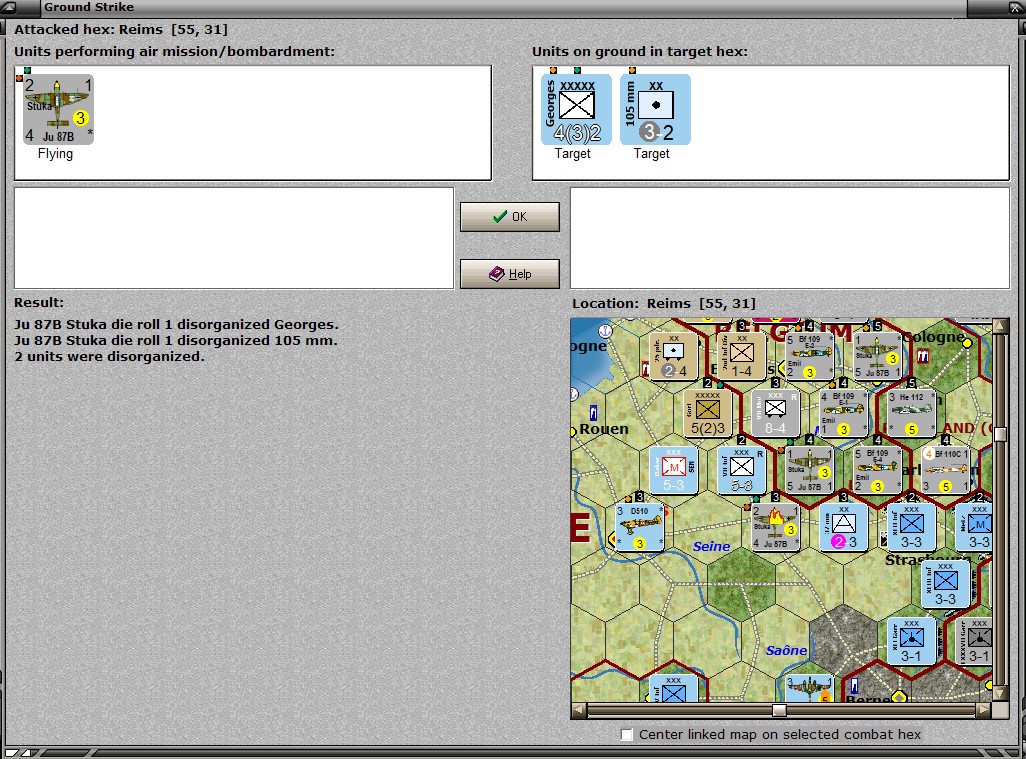
Task: Select the Bf 109 E-1 Emil counter
Action: (843, 413)
